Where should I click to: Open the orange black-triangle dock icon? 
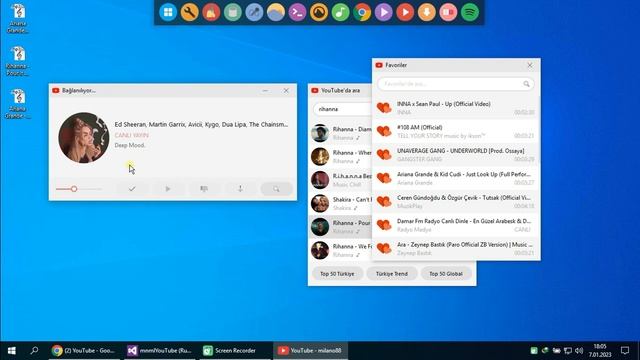319,12
